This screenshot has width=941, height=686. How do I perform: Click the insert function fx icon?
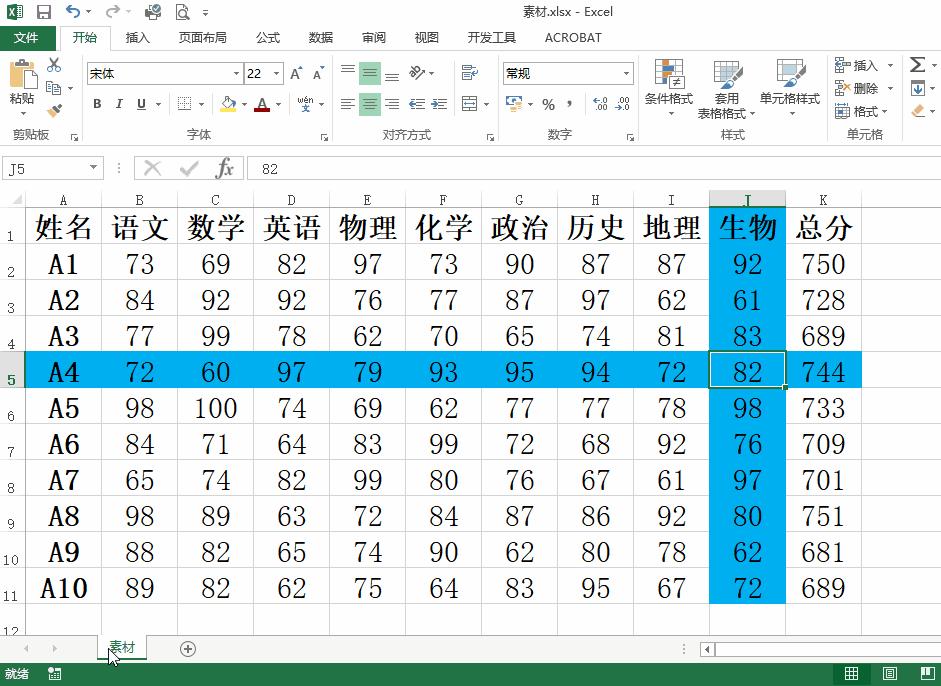pos(224,169)
